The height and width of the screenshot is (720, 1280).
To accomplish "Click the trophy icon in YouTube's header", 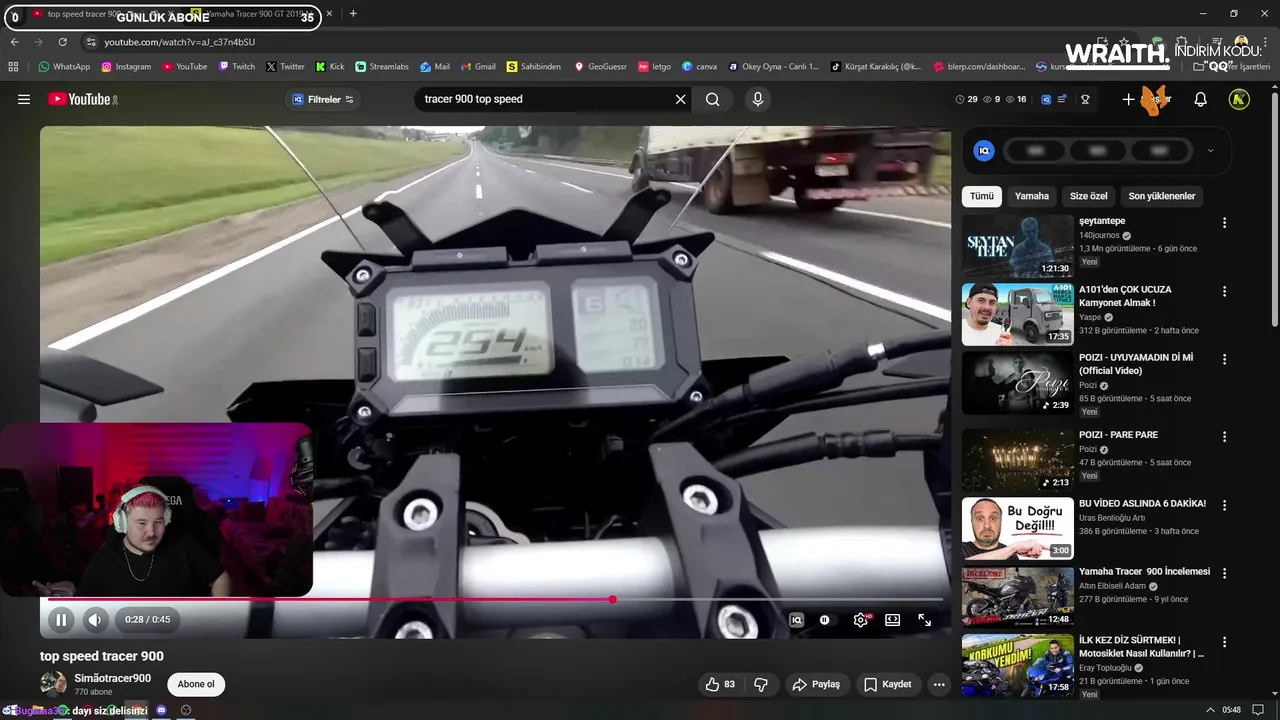I will point(1085,99).
